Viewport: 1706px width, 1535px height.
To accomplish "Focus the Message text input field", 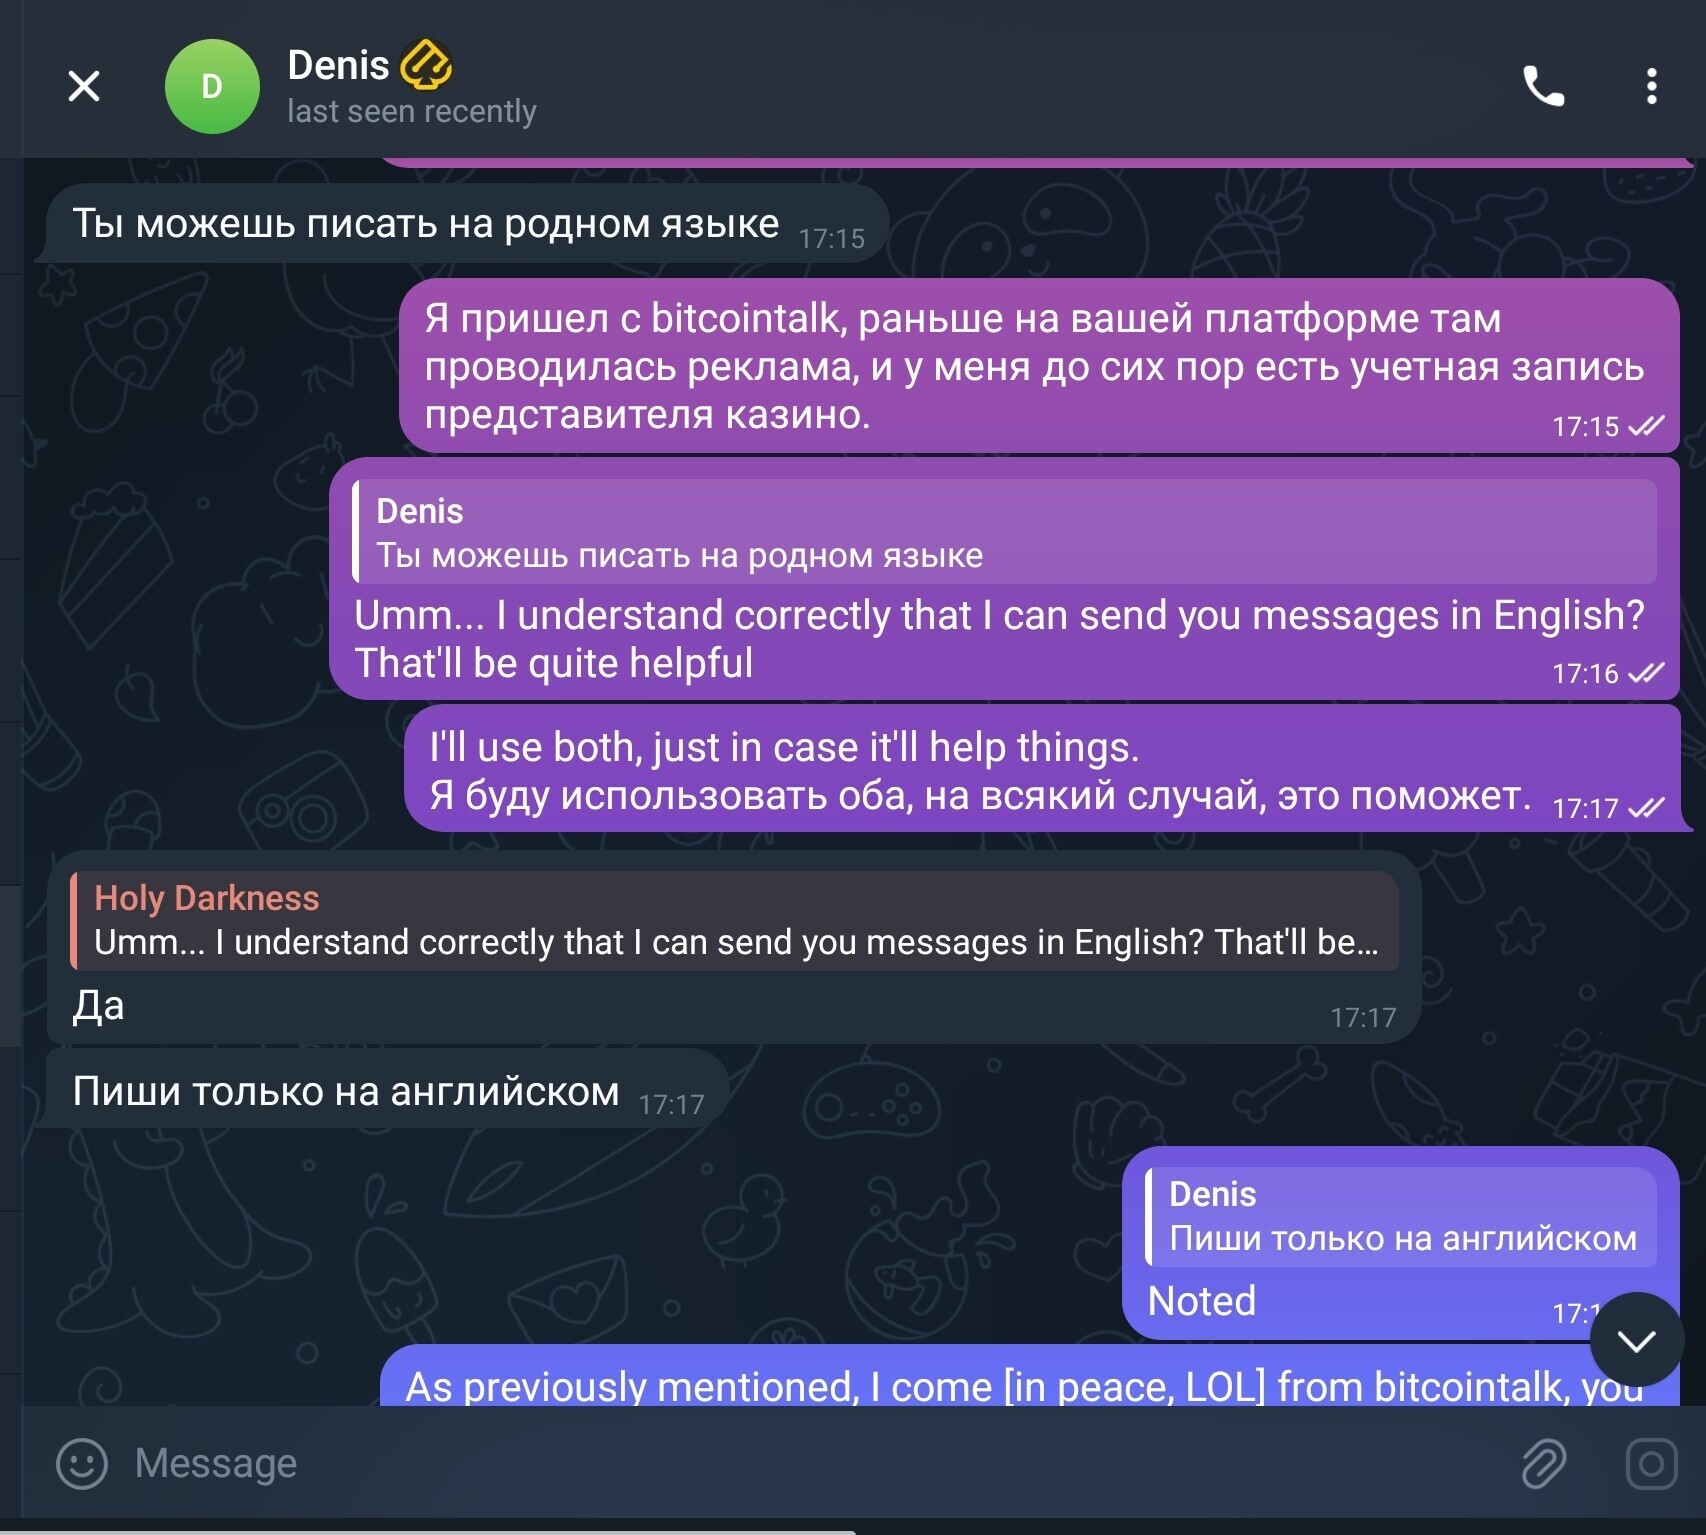I will point(800,1464).
